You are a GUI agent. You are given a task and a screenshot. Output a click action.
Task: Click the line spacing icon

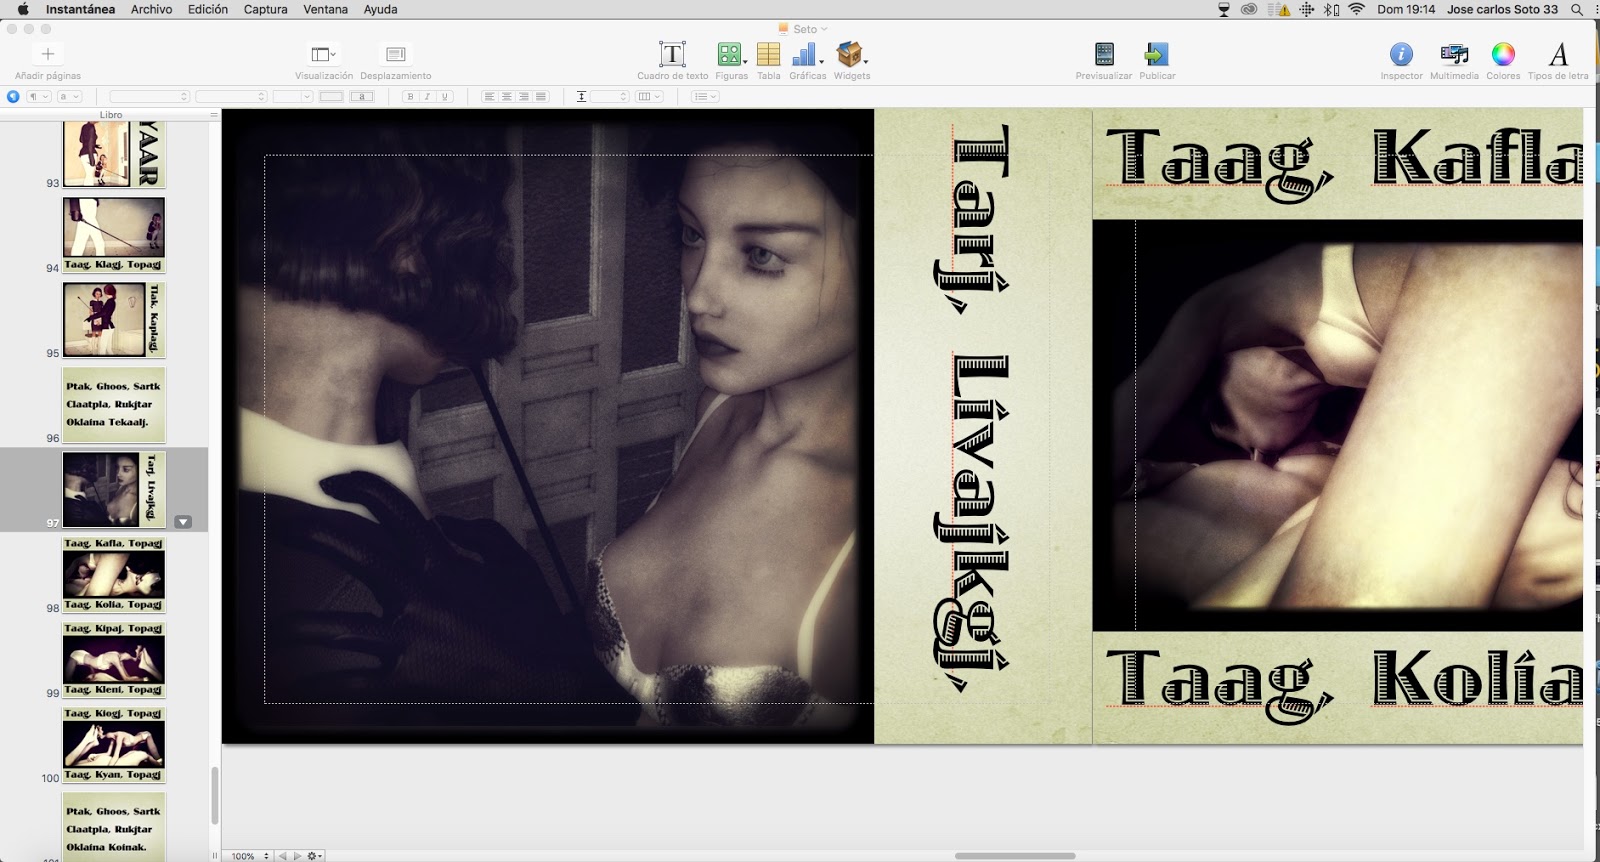pos(581,97)
